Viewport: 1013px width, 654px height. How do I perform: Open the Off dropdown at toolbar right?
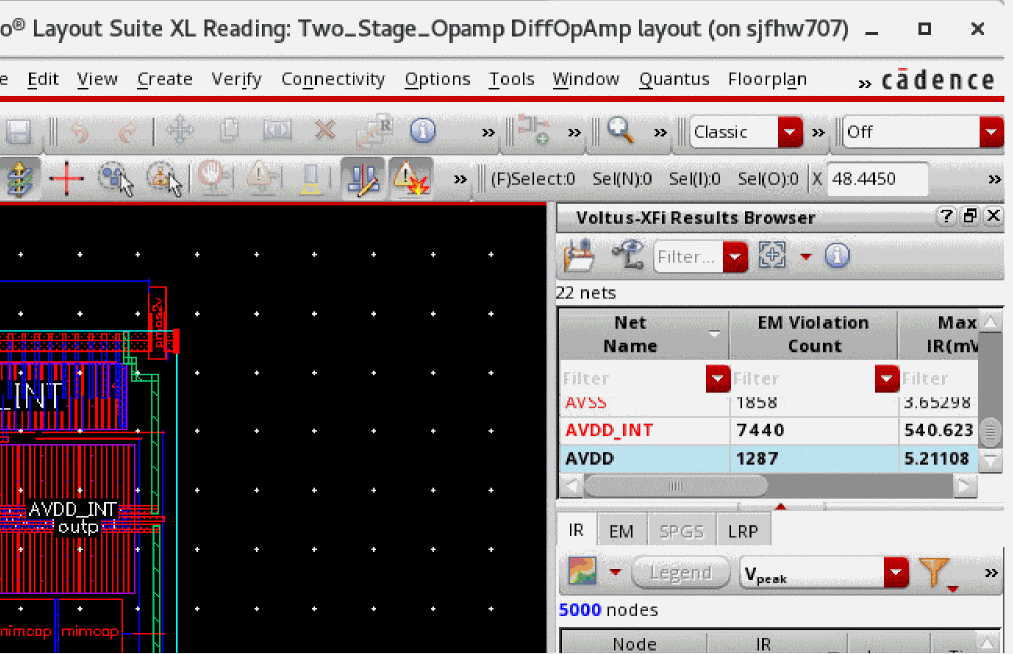pos(992,132)
